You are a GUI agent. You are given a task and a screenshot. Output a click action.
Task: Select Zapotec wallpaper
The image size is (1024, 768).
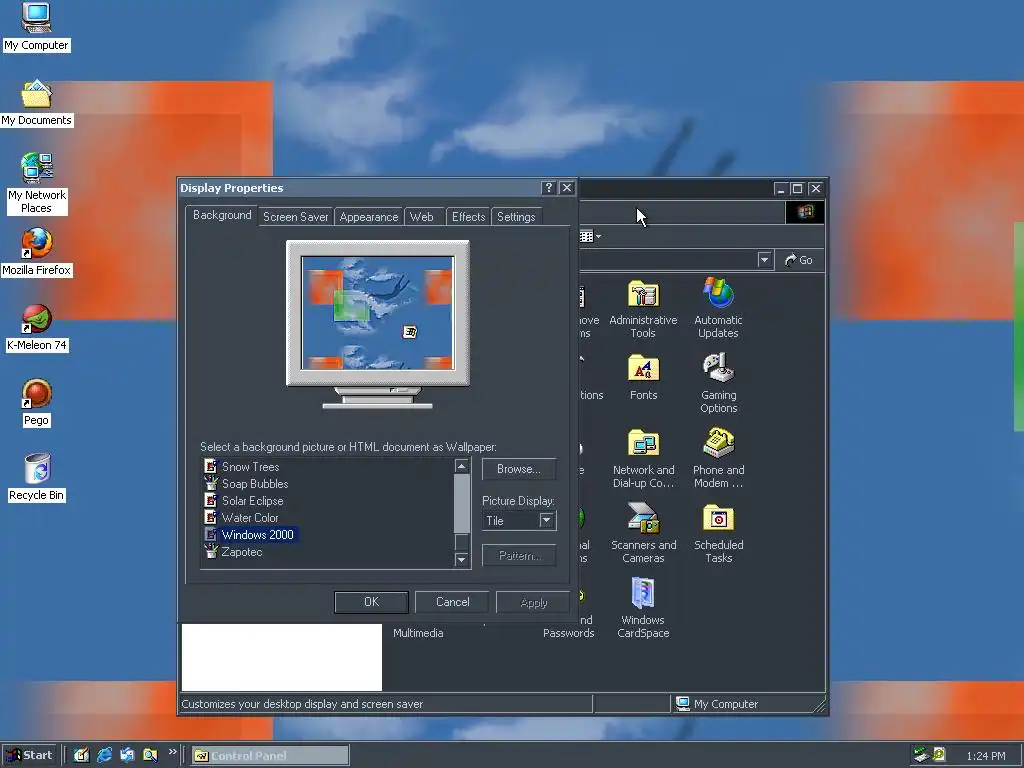point(242,552)
